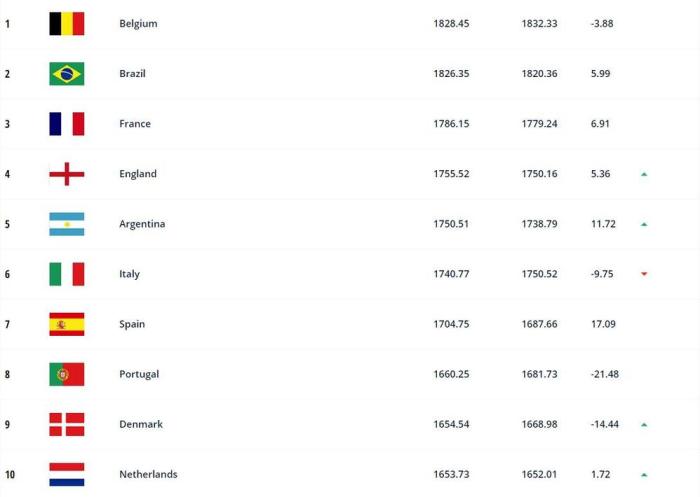700x497 pixels.
Task: Click Italy's red down arrow indicator
Action: point(644,274)
